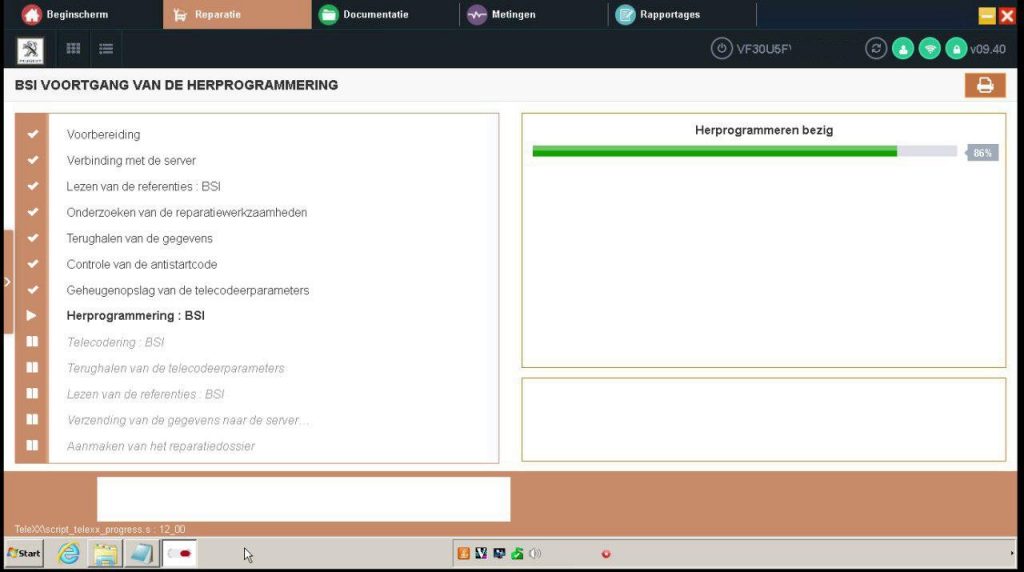The height and width of the screenshot is (572, 1024).
Task: Switch to grid view icon
Action: pyautogui.click(x=74, y=49)
